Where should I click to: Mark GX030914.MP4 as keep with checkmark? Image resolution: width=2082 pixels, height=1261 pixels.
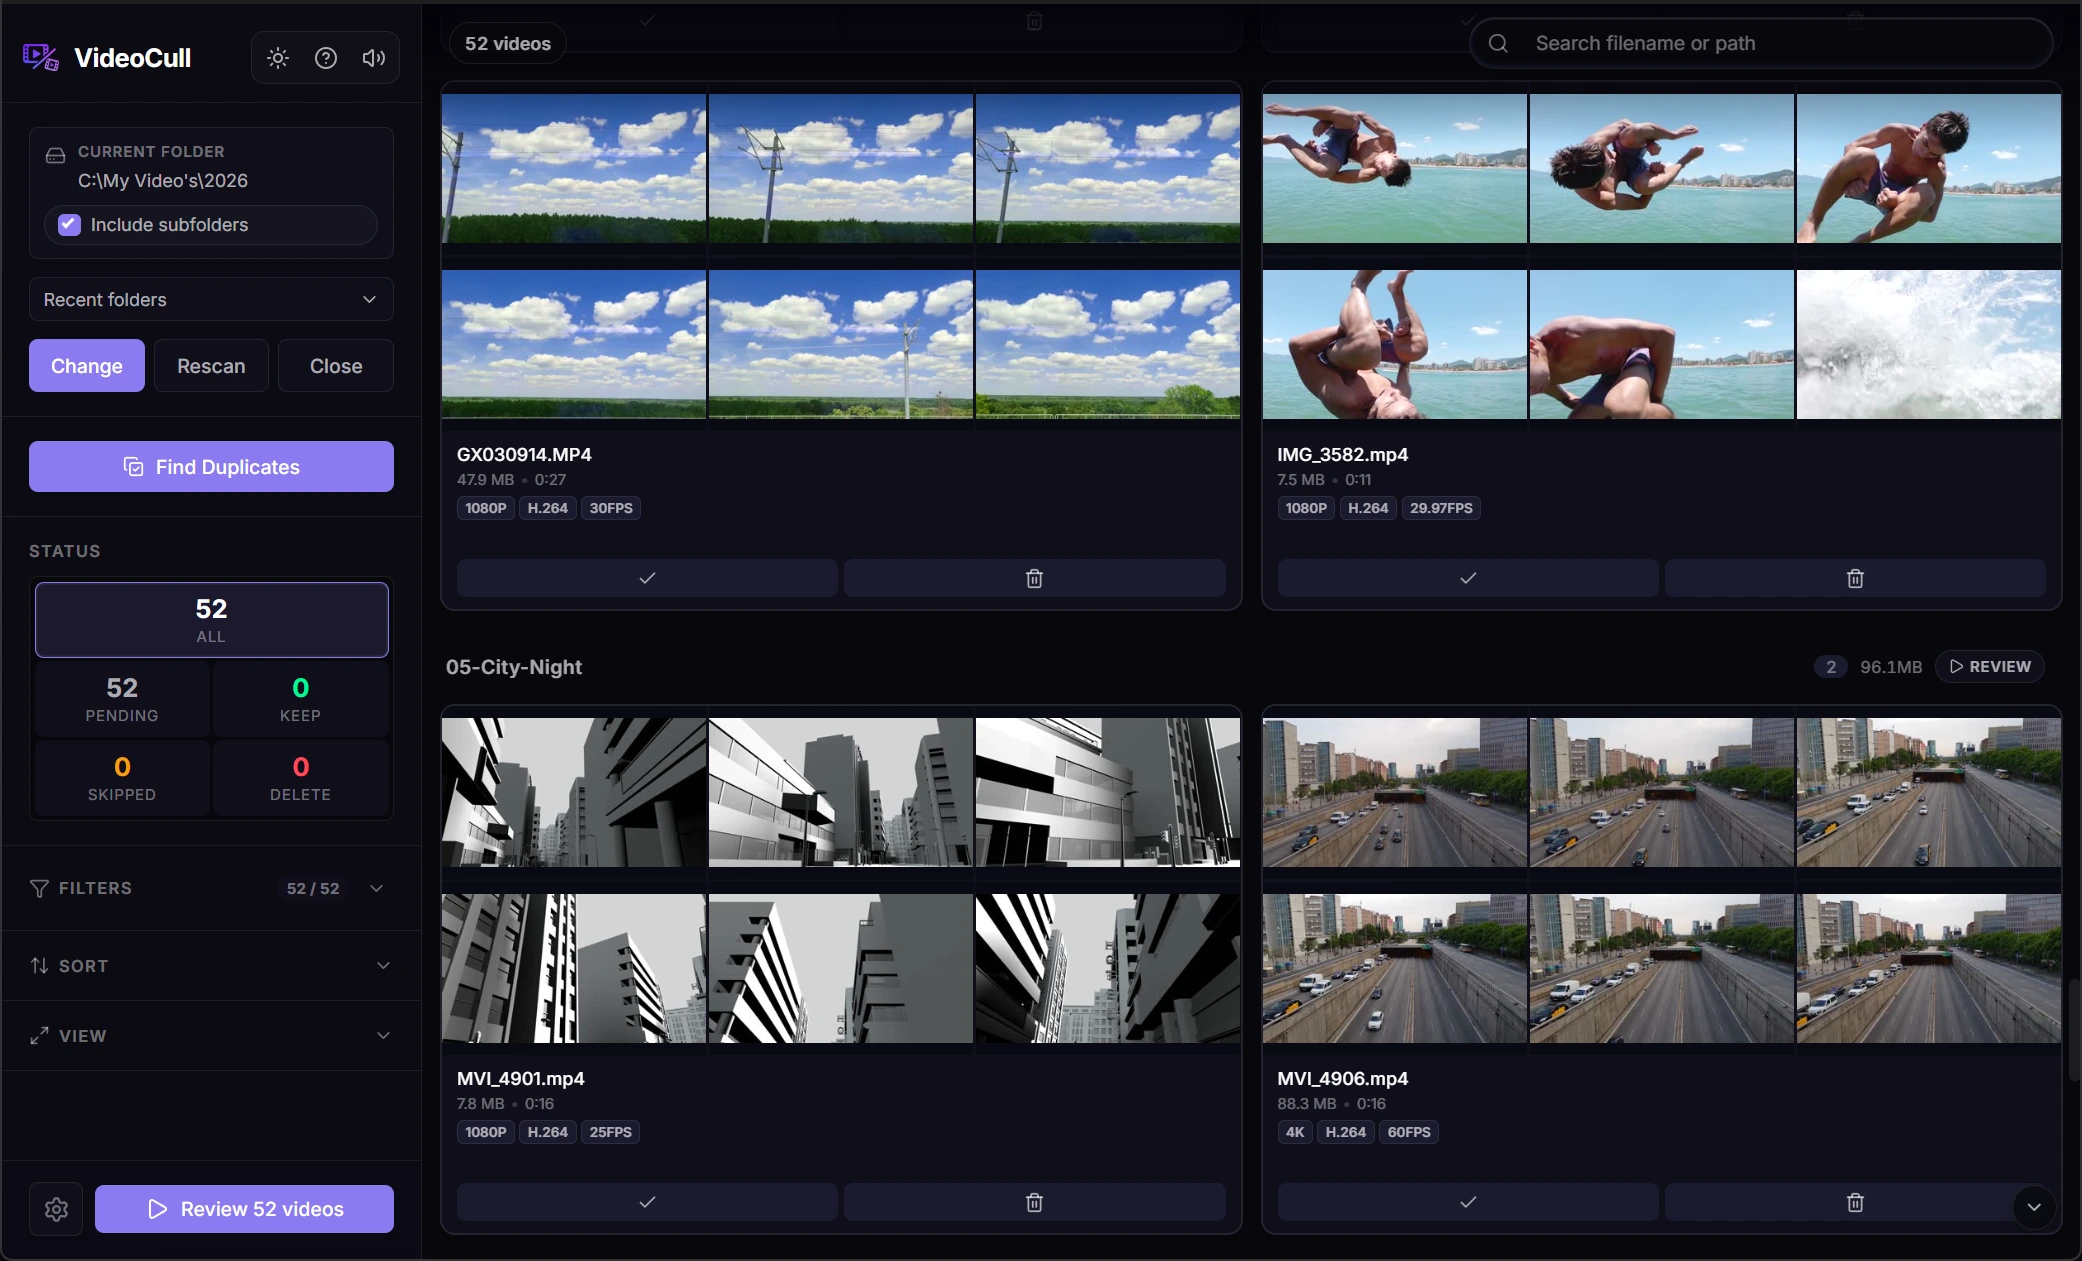[x=647, y=578]
